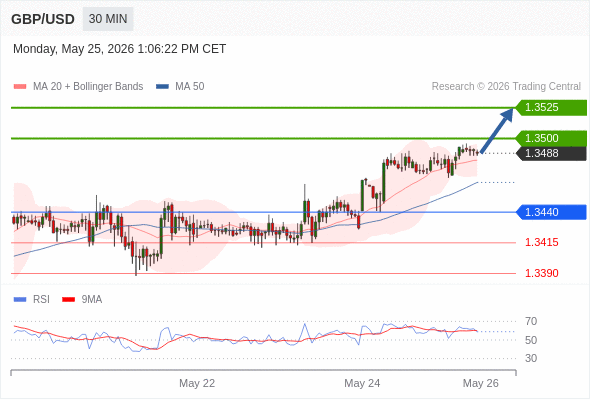Click the 1.3390 support label
This screenshot has height=400, width=590.
[x=541, y=273]
